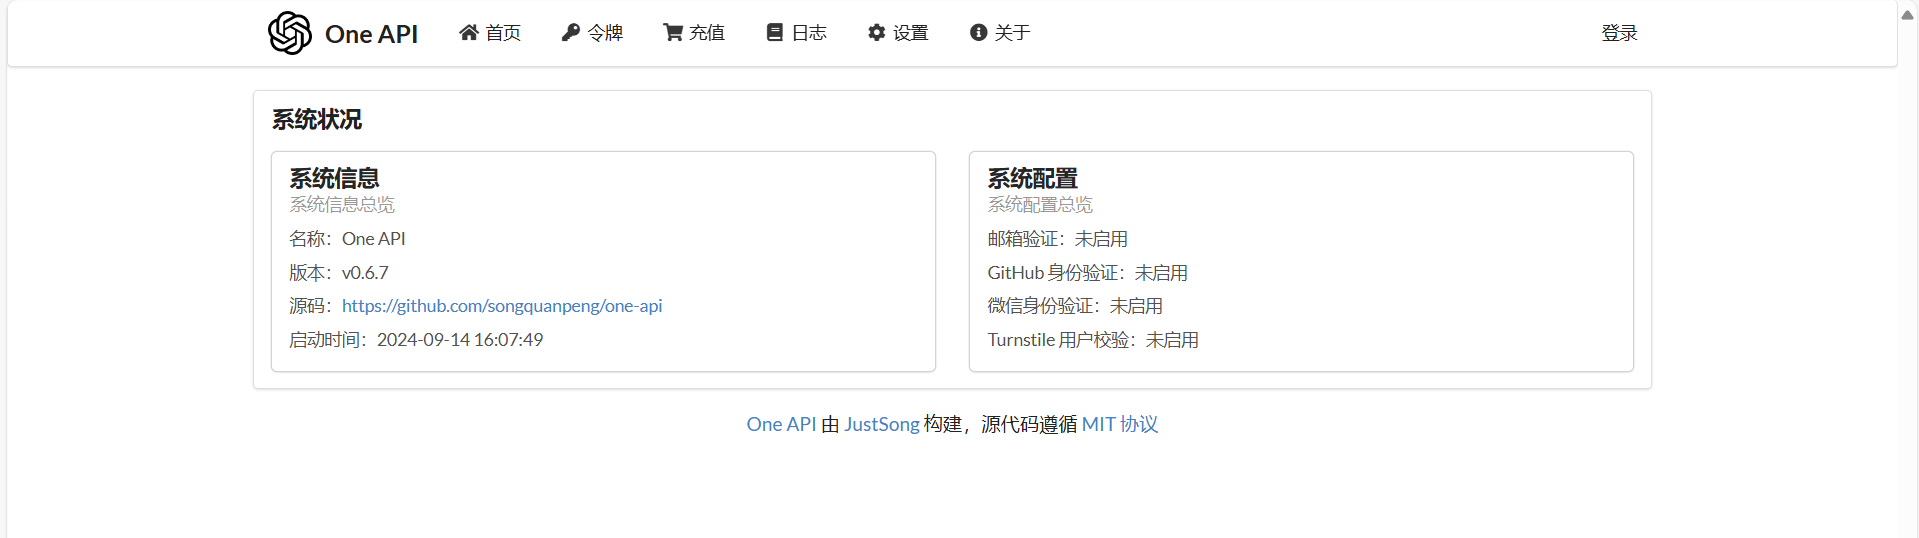Click the 系统信息 card heading

[334, 178]
